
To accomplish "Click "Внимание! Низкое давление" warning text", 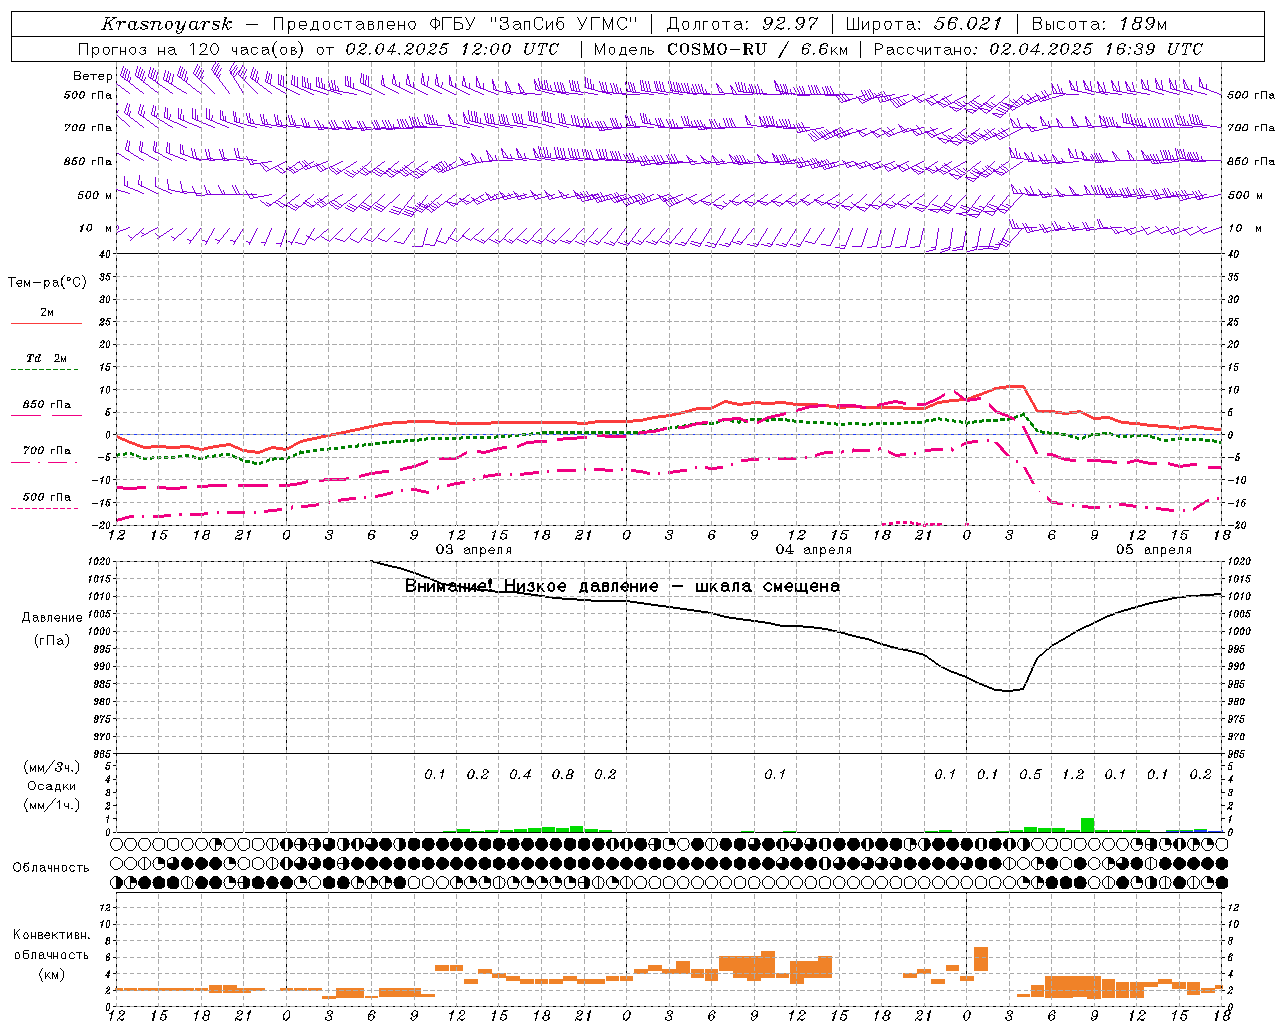I will click(x=532, y=586).
